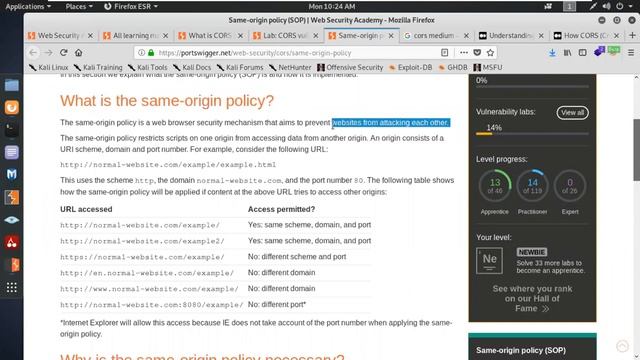Open the downloads arrow panel
The width and height of the screenshot is (640, 360).
pos(552,53)
